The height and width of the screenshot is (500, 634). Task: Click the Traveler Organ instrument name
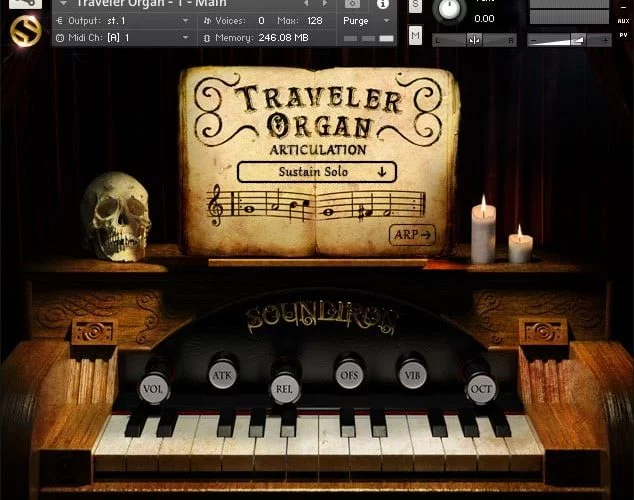point(151,3)
